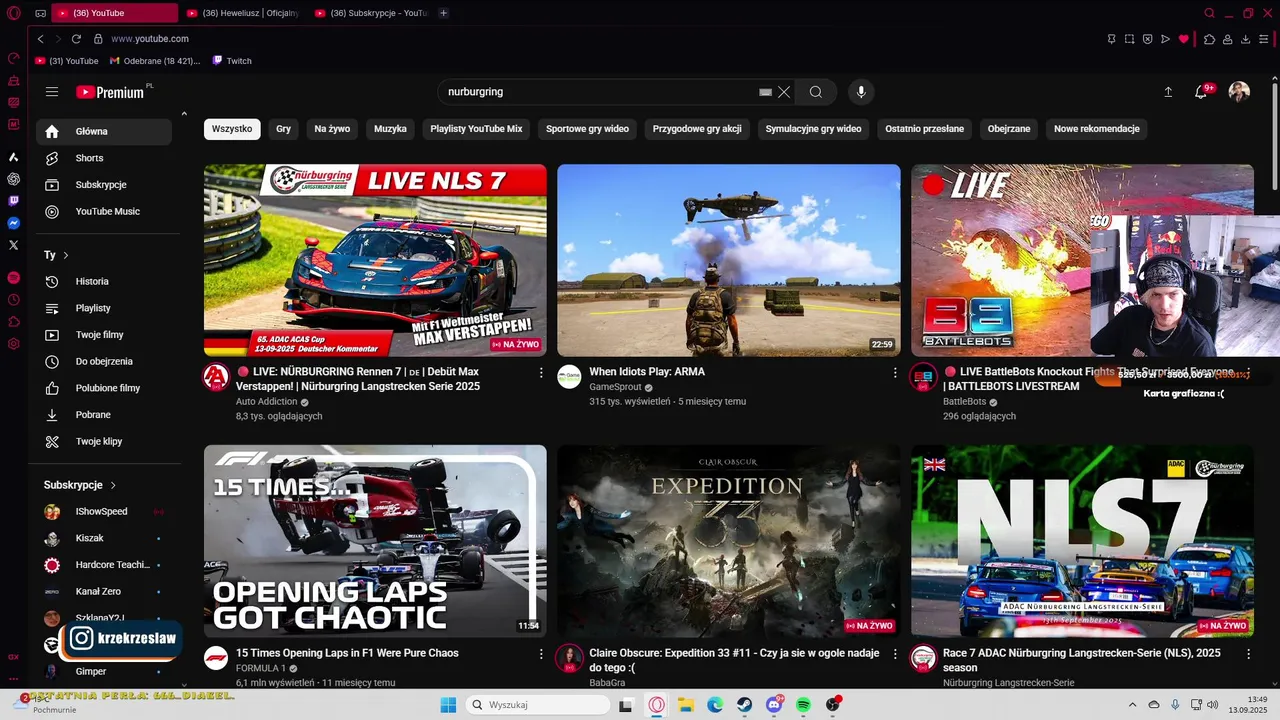Click the magnifier search button
This screenshot has width=1280, height=720.
(816, 92)
